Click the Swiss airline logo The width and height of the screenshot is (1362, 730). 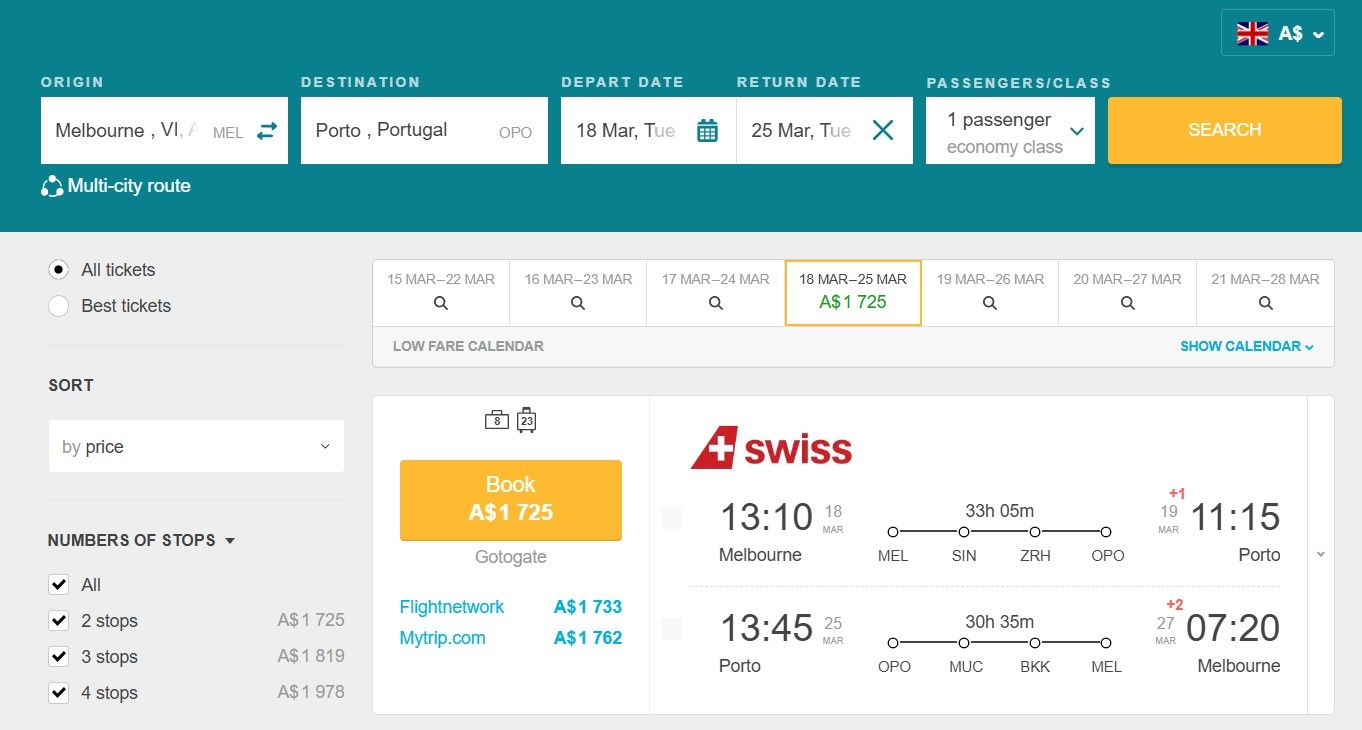[771, 448]
